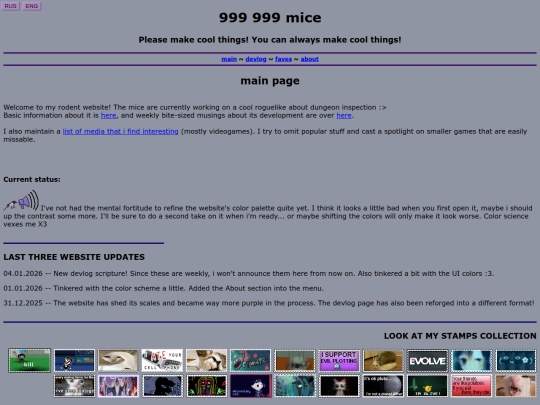Visit the about page
Screen dimensions: 540x405
[x=310, y=59]
